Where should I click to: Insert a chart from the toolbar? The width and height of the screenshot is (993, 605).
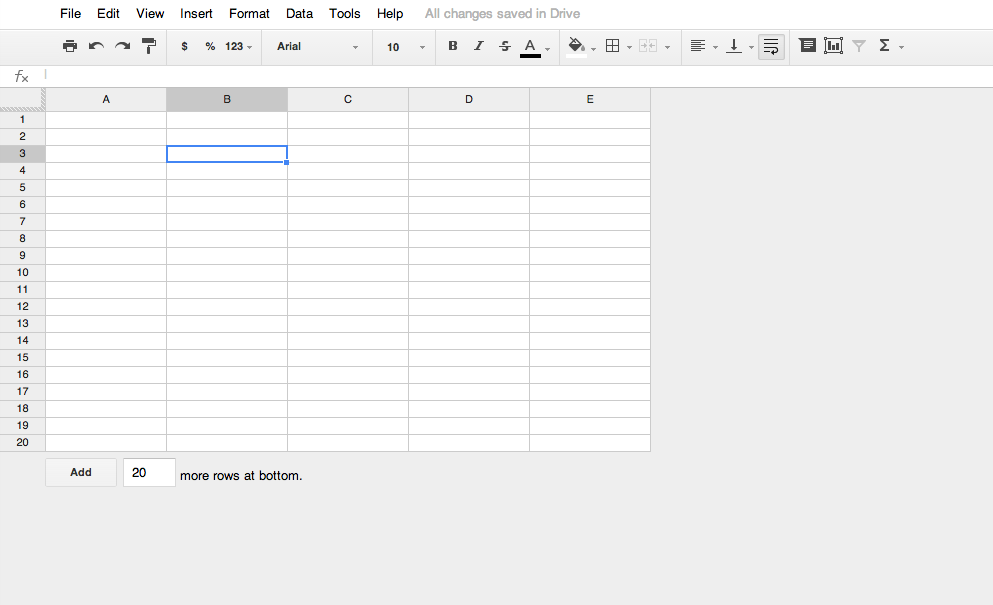click(x=833, y=45)
